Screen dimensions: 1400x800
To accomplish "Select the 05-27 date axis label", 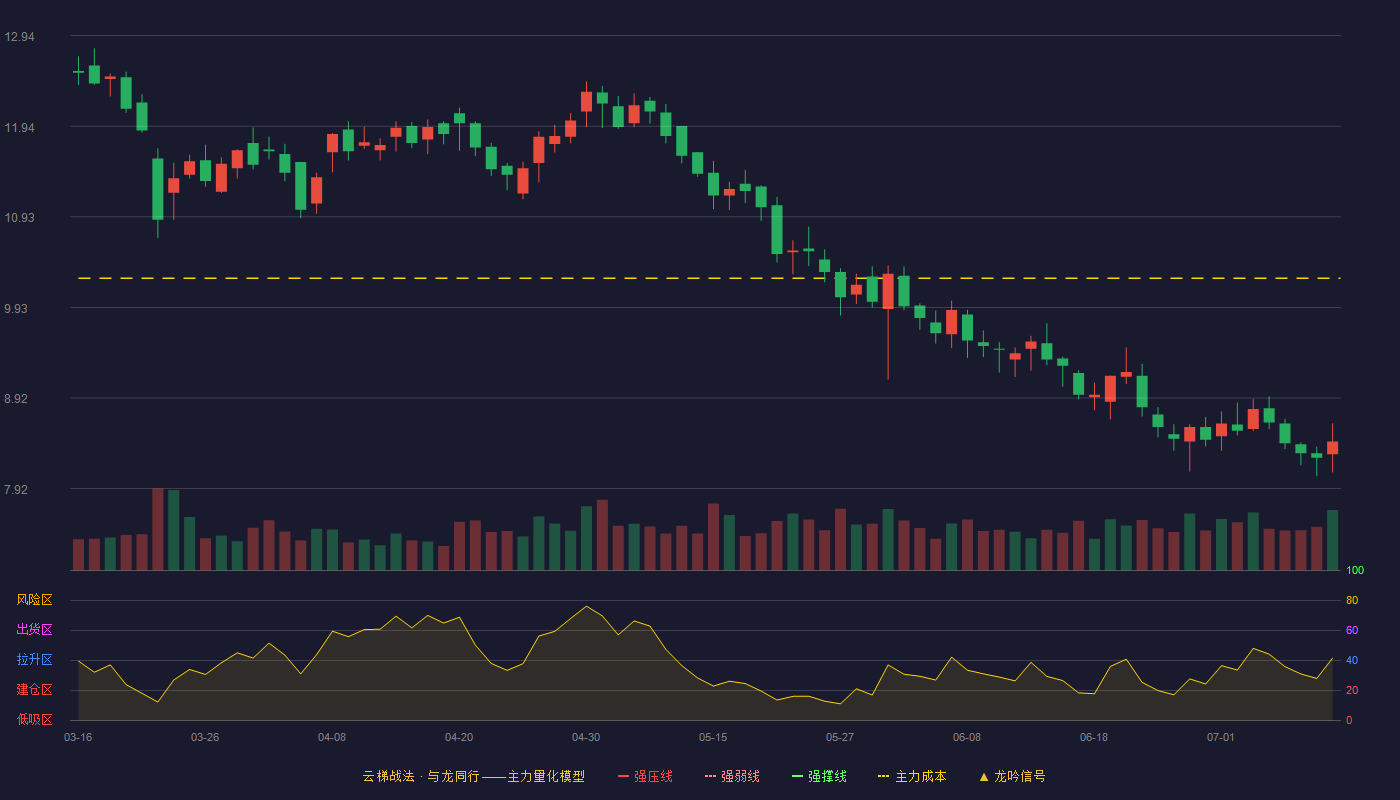I will (x=840, y=737).
